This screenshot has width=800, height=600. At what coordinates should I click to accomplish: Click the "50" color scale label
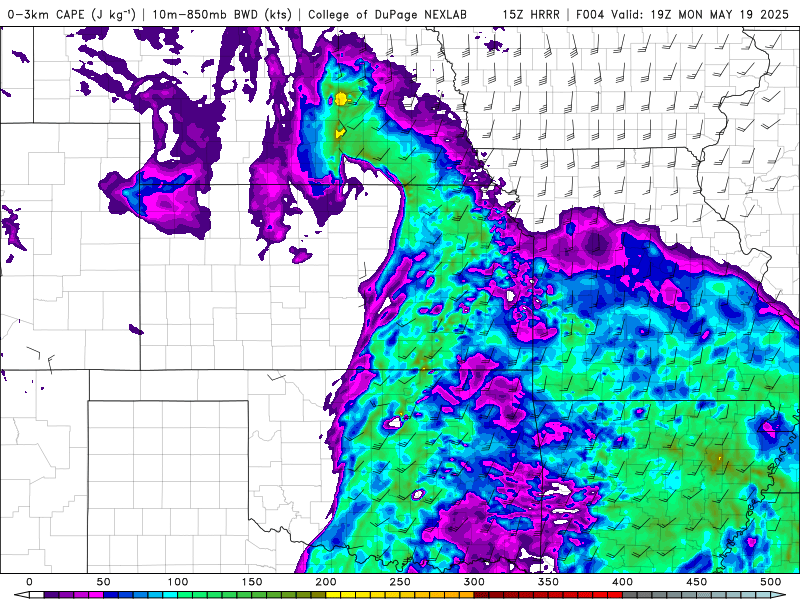(x=104, y=582)
